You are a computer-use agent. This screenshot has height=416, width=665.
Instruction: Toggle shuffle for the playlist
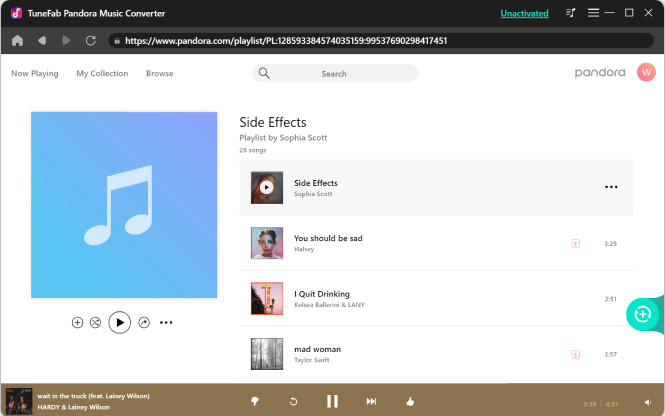95,323
